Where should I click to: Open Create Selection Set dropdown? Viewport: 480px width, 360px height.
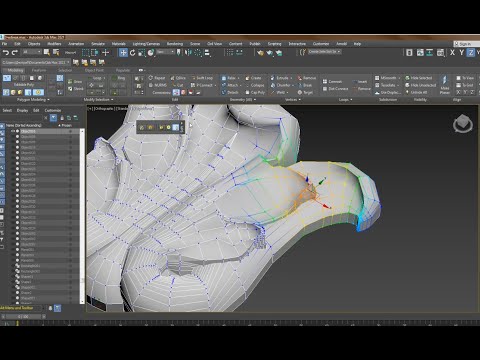click(x=324, y=52)
